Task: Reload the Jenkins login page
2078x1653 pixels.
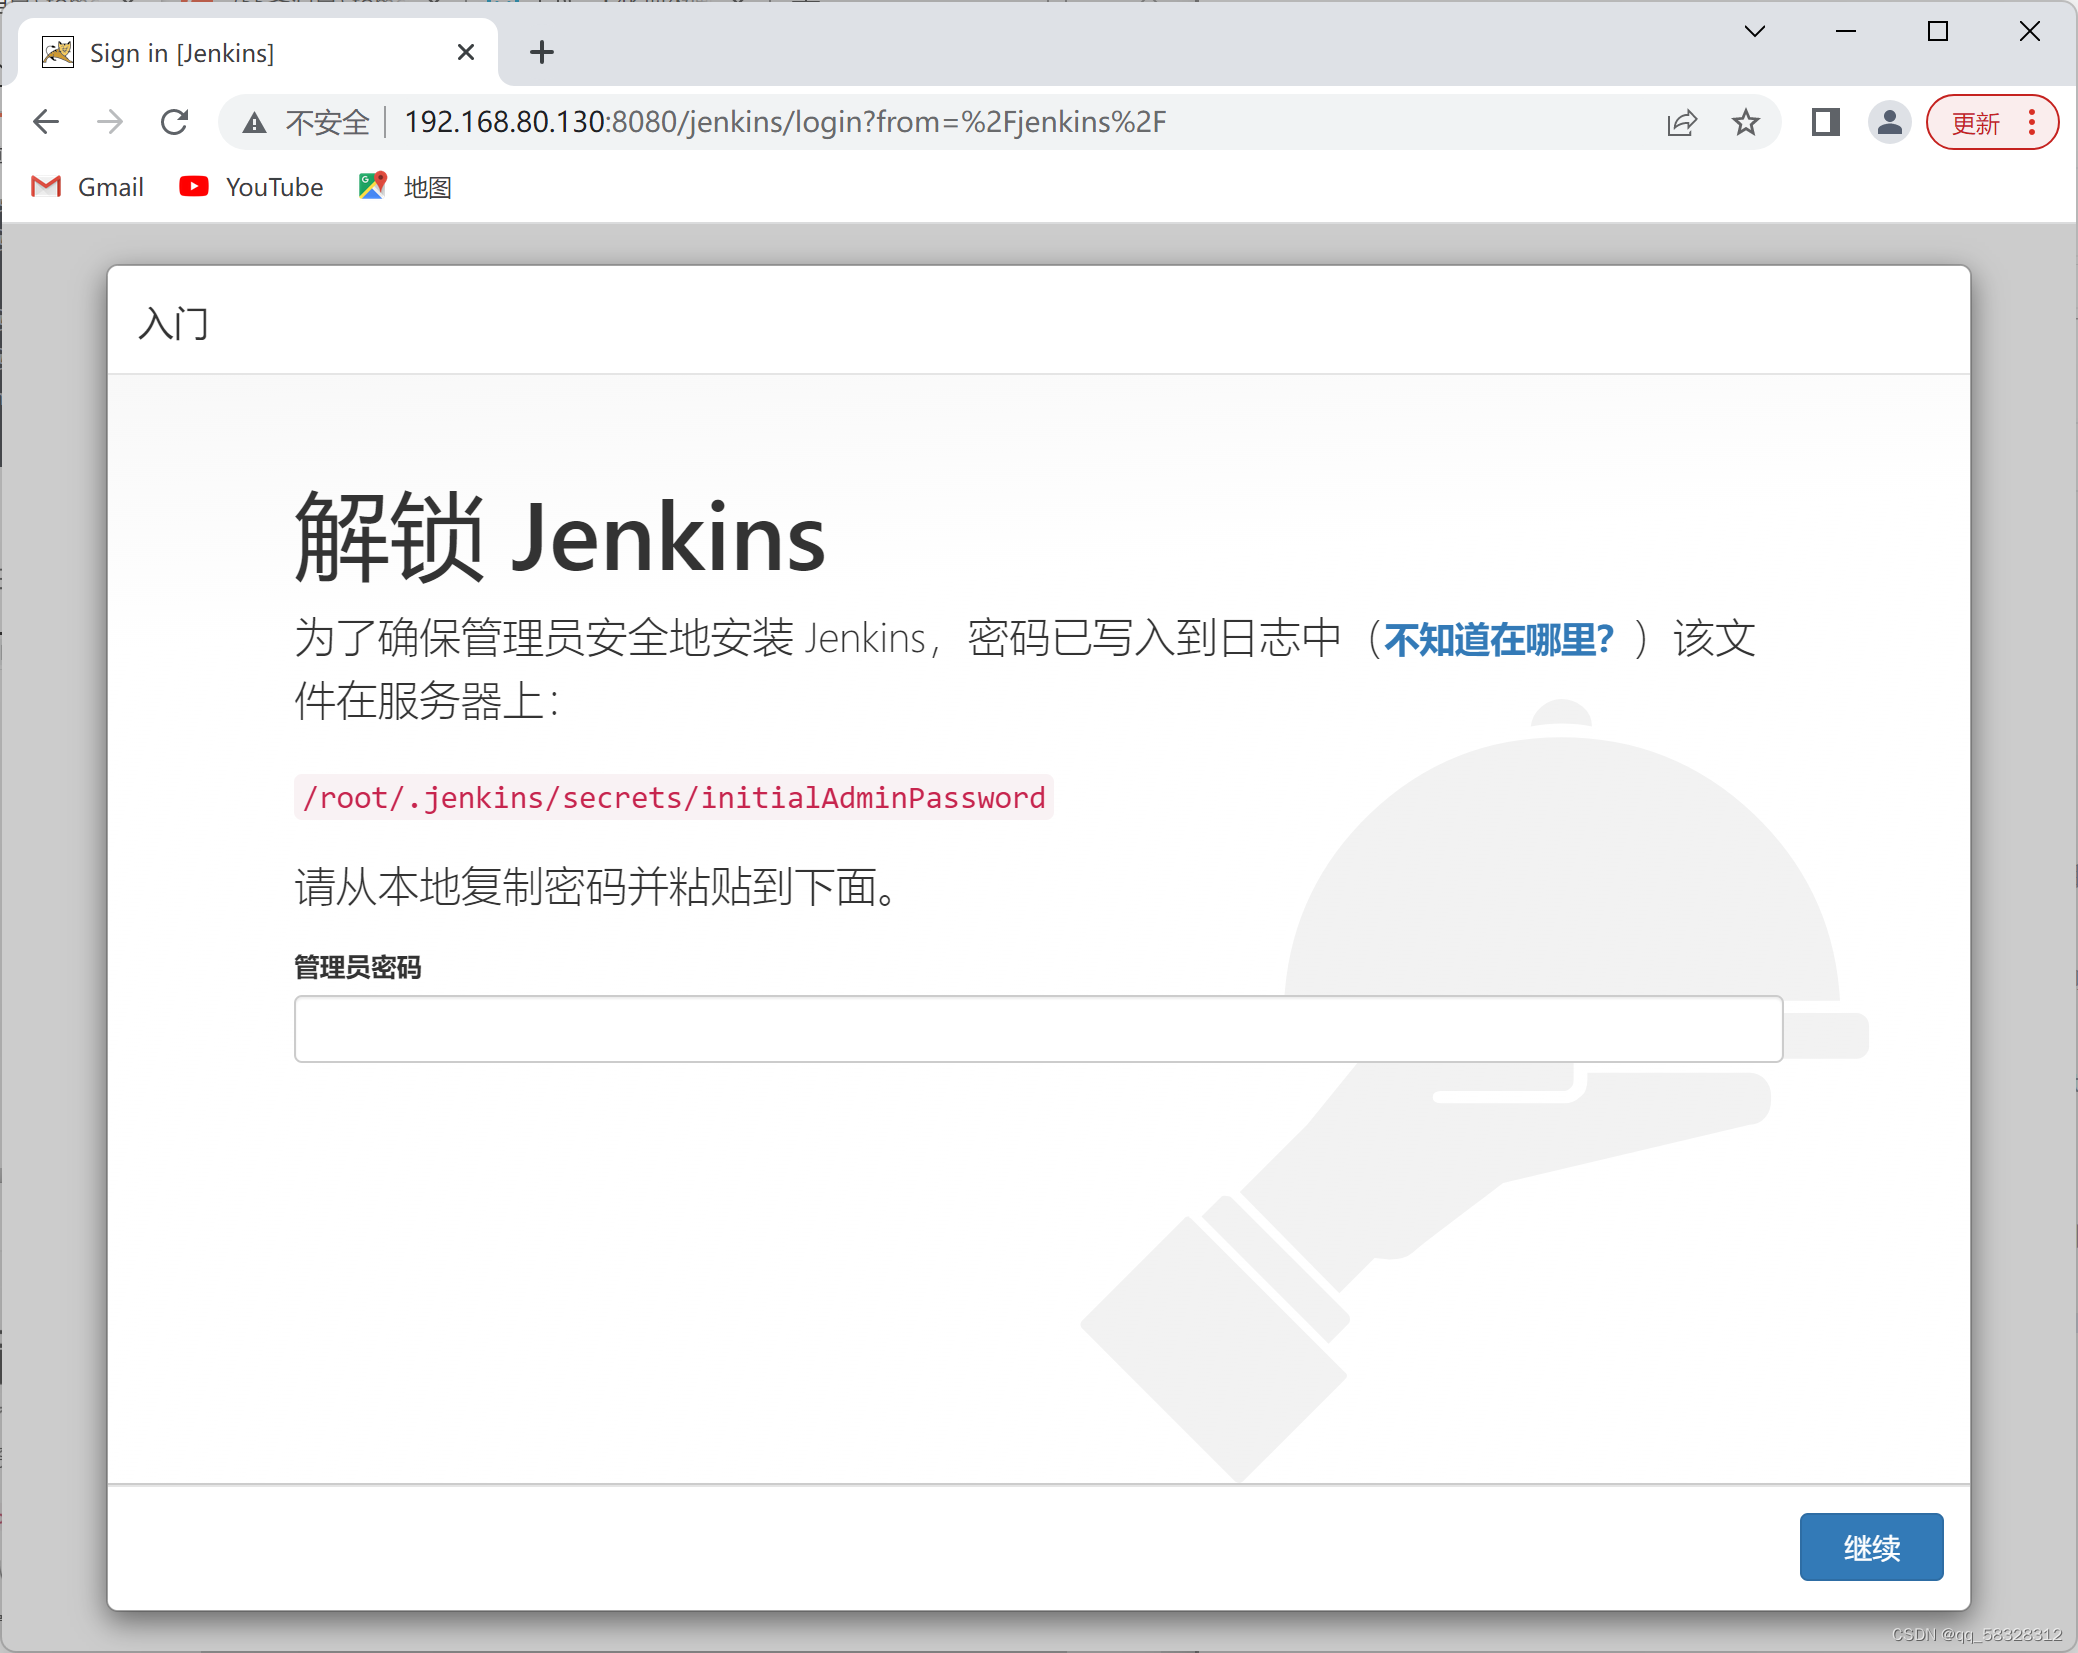Action: point(175,122)
